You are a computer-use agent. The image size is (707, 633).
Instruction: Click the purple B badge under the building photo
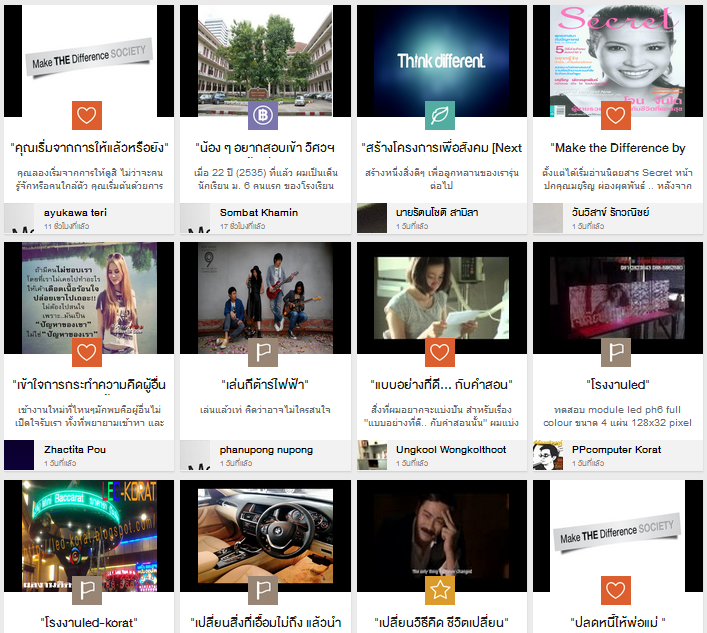263,116
